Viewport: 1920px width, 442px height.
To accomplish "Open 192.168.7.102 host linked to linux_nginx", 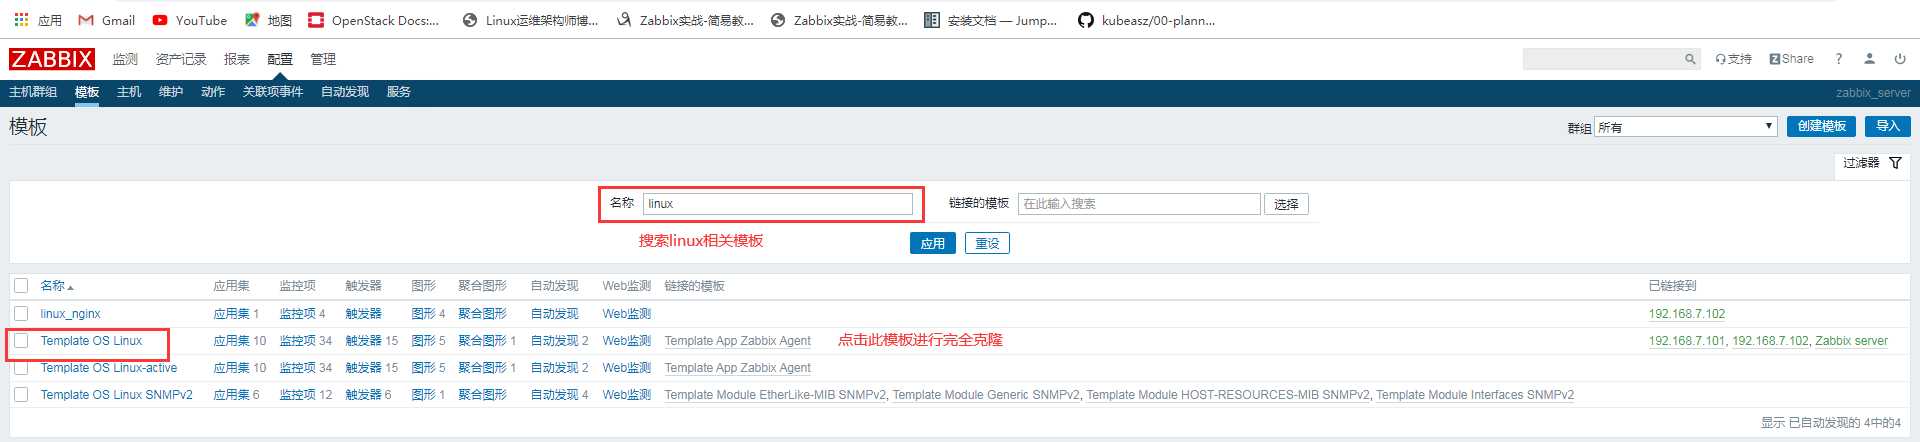I will tap(1687, 314).
